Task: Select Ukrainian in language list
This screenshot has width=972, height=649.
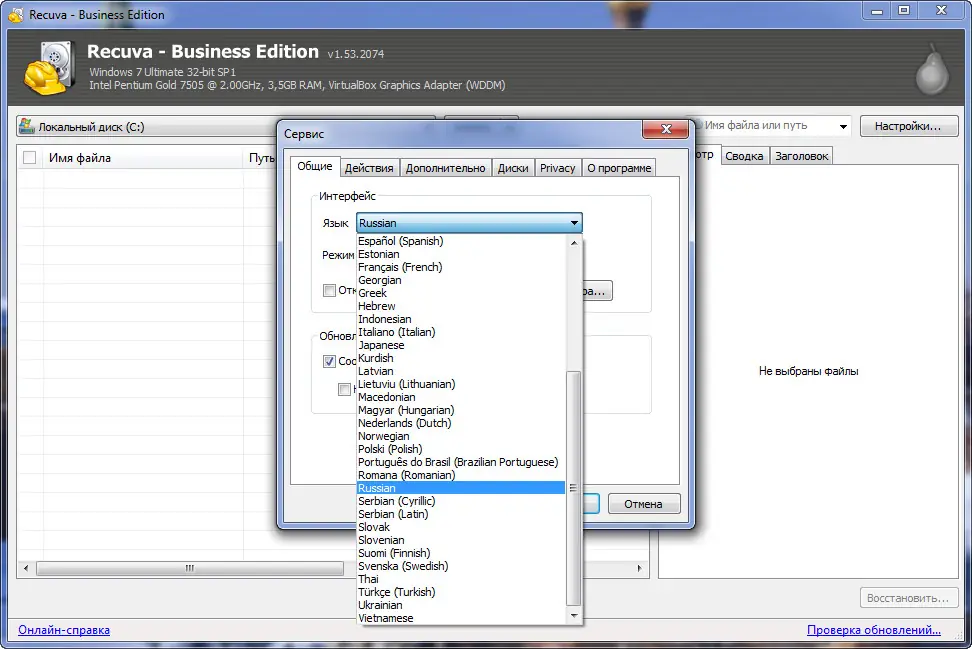Action: tap(461, 606)
